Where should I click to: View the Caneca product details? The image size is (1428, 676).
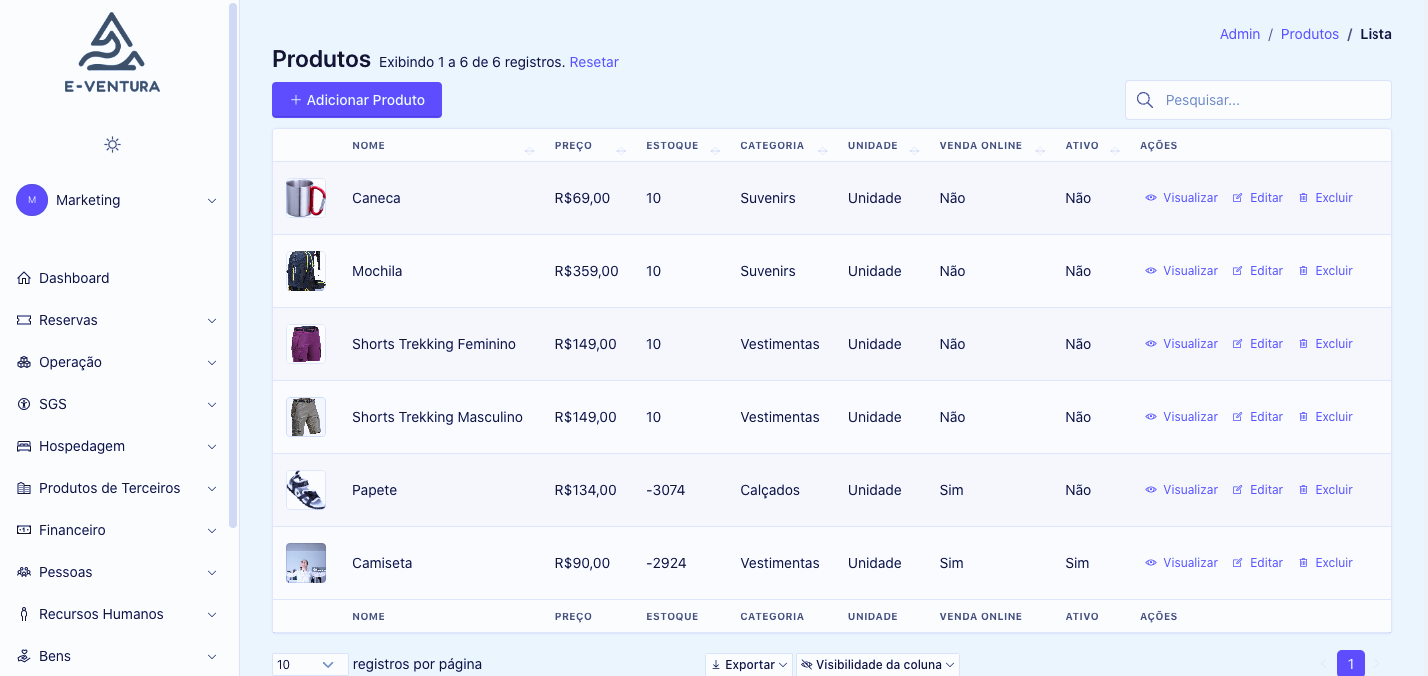1181,198
